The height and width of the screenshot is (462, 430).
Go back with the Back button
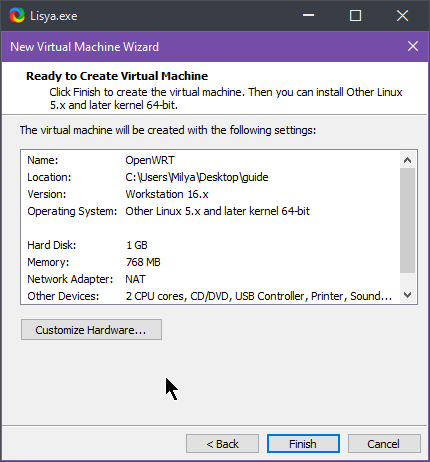pos(222,444)
